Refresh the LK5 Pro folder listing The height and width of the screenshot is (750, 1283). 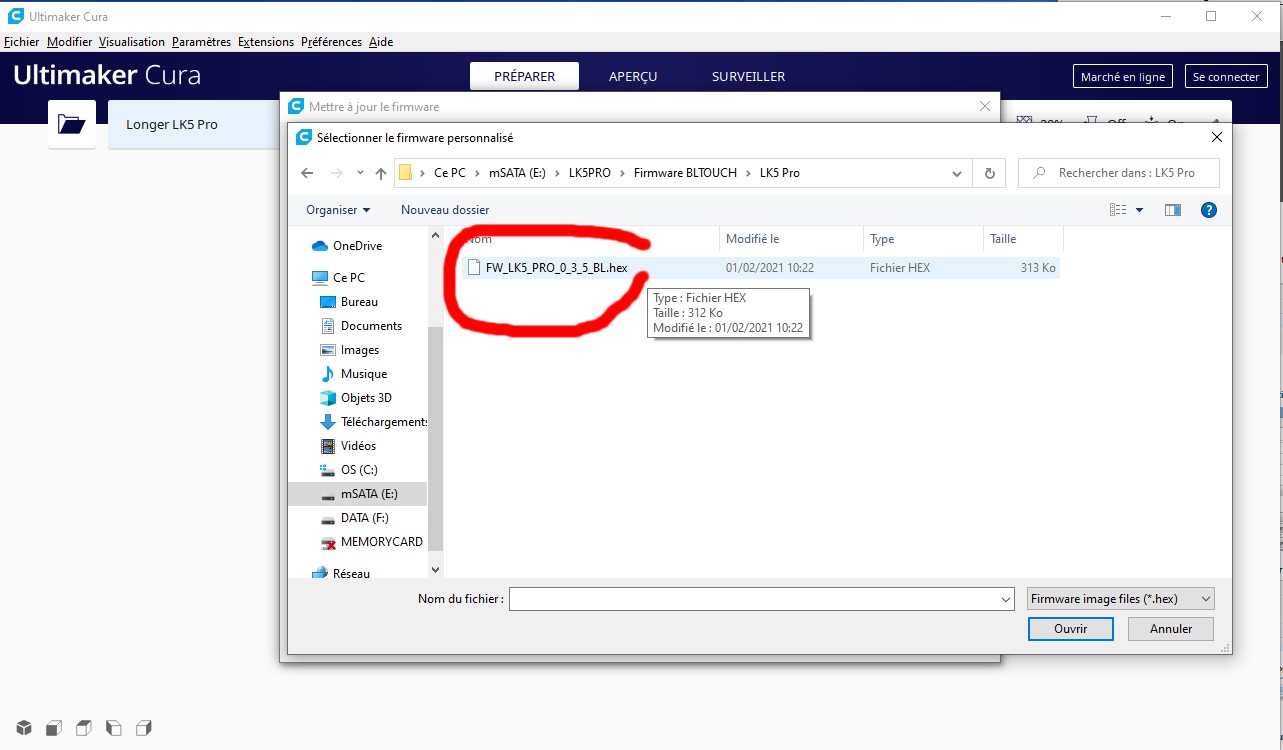tap(989, 173)
